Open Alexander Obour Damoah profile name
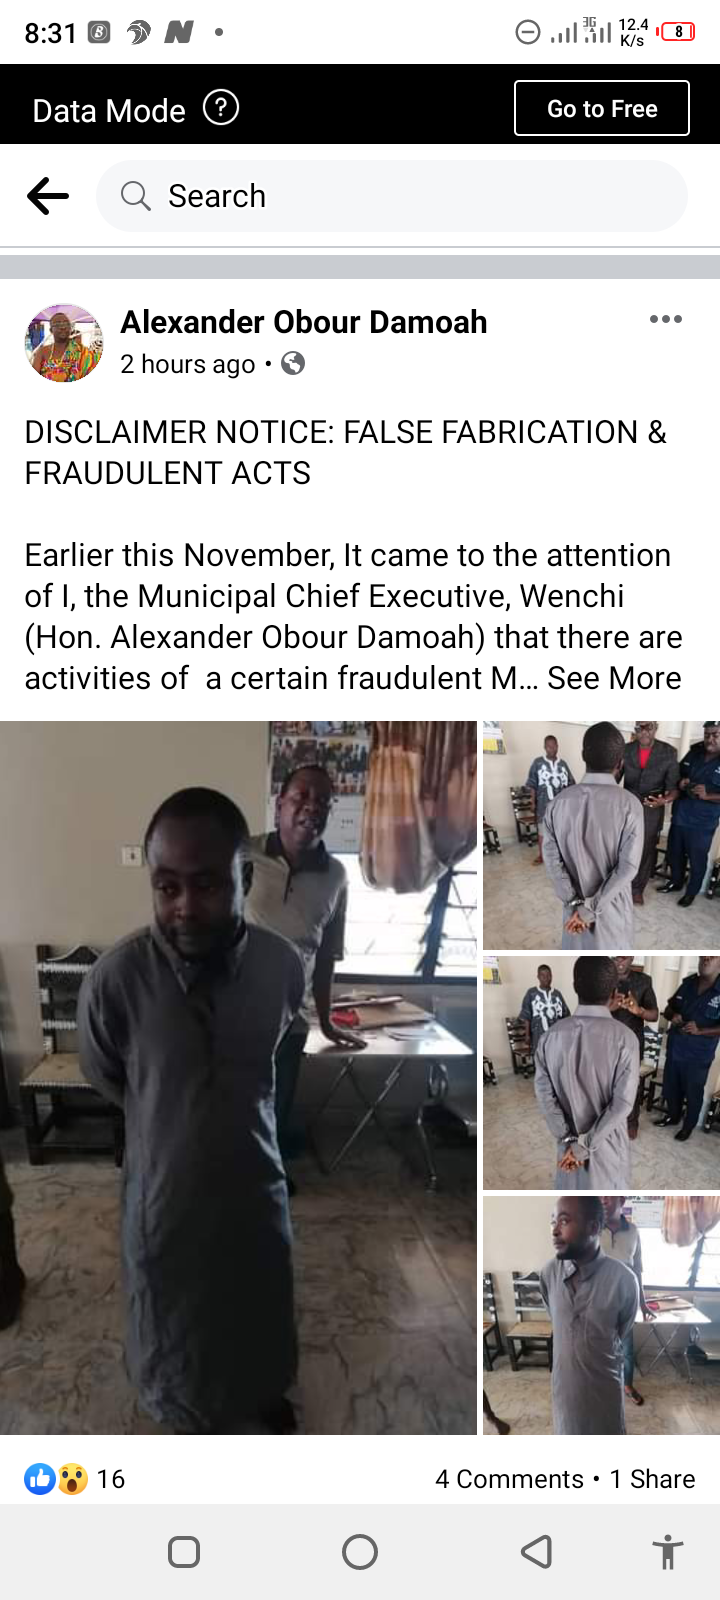The image size is (720, 1600). [304, 322]
